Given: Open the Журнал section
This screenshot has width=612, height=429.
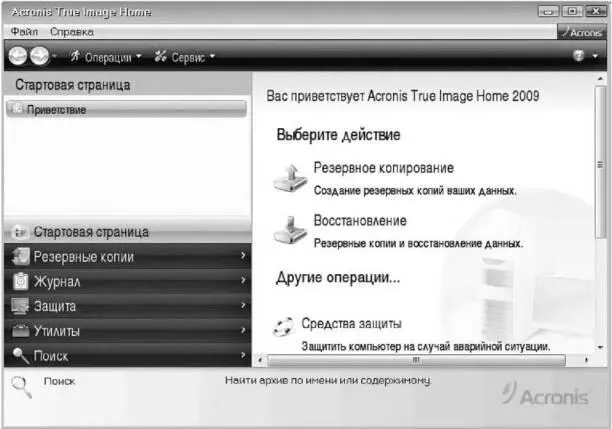Looking at the screenshot, I should coord(127,281).
